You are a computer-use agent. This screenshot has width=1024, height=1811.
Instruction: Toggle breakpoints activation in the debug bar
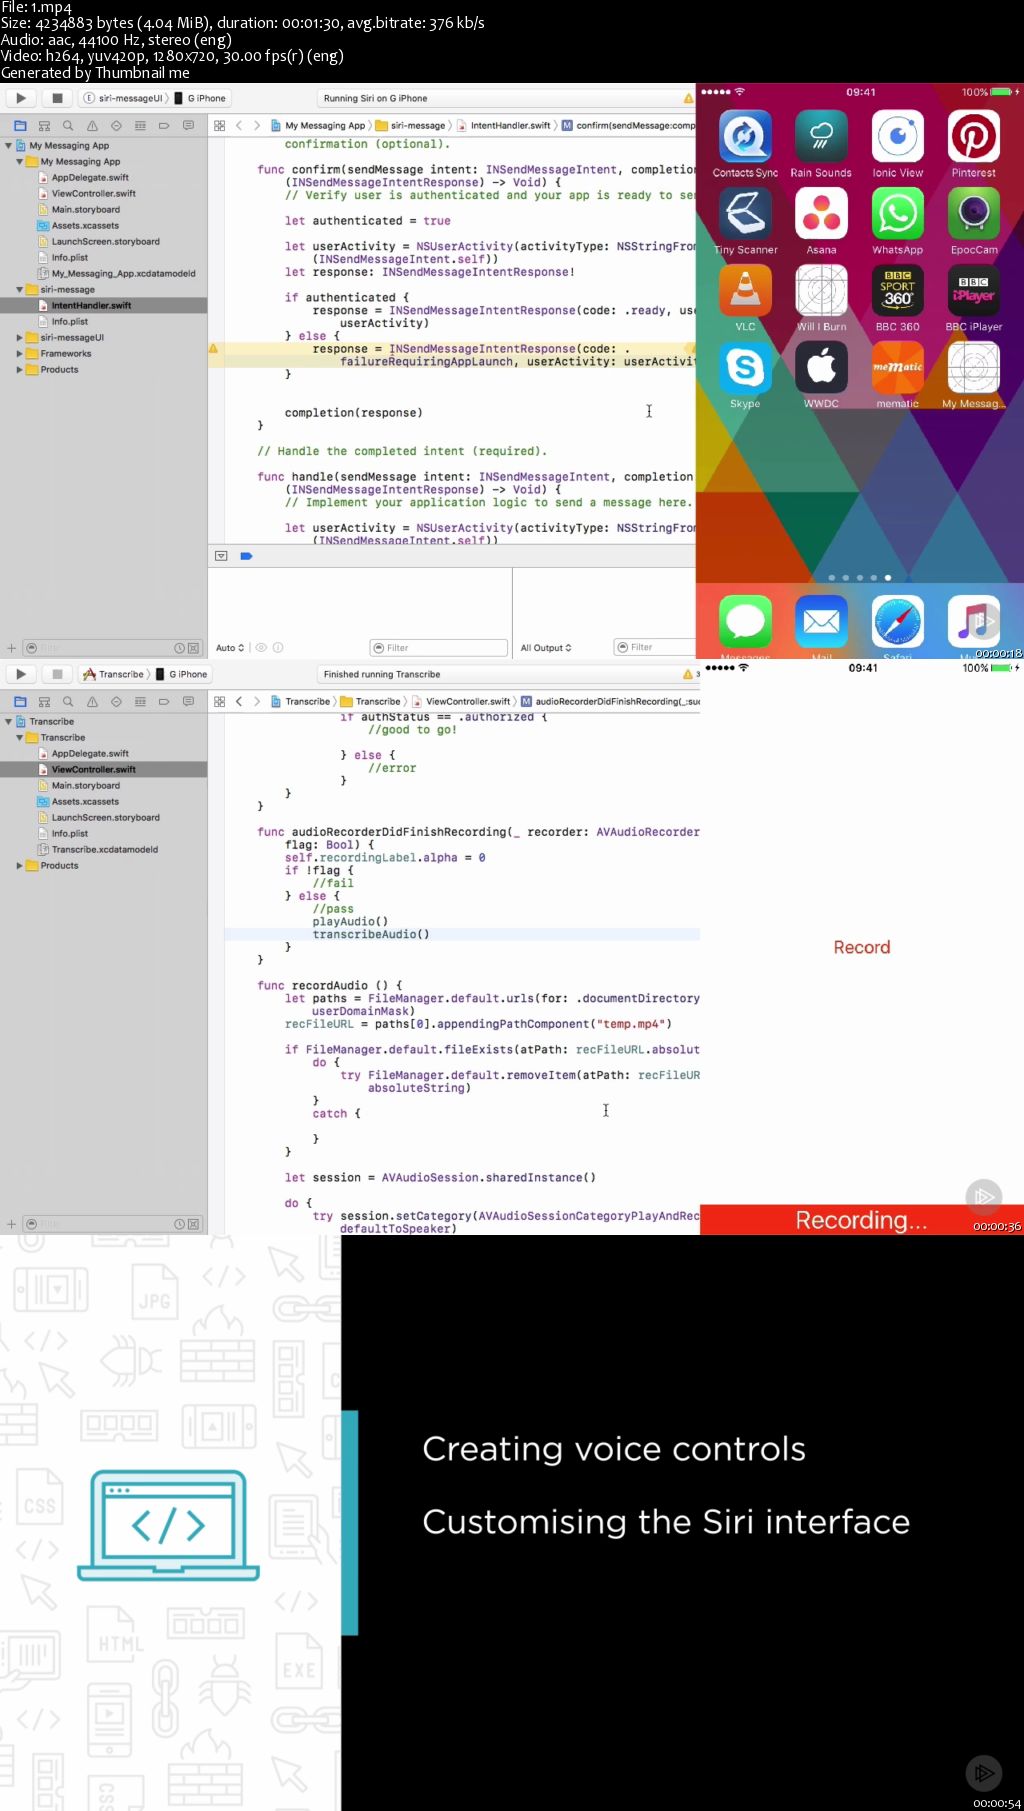tap(246, 556)
